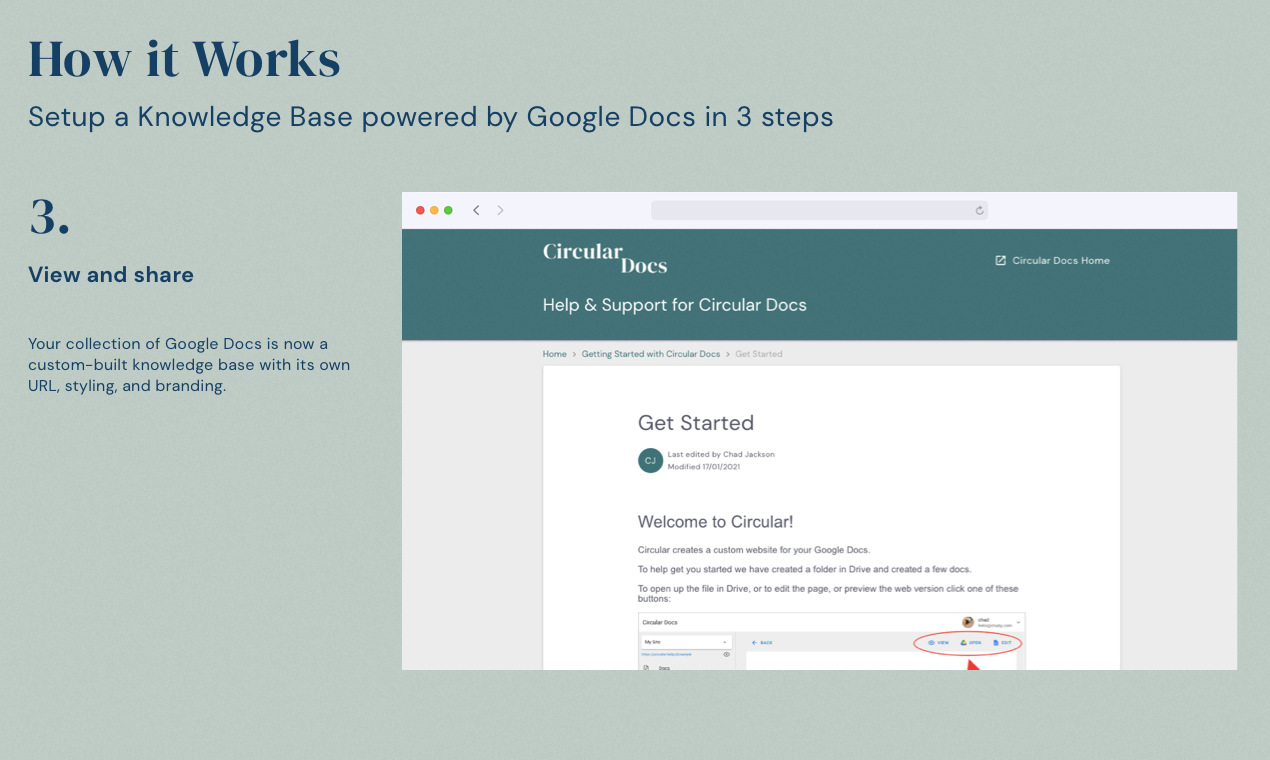Click the site URL link under My Site
Image resolution: width=1270 pixels, height=760 pixels.
666,654
